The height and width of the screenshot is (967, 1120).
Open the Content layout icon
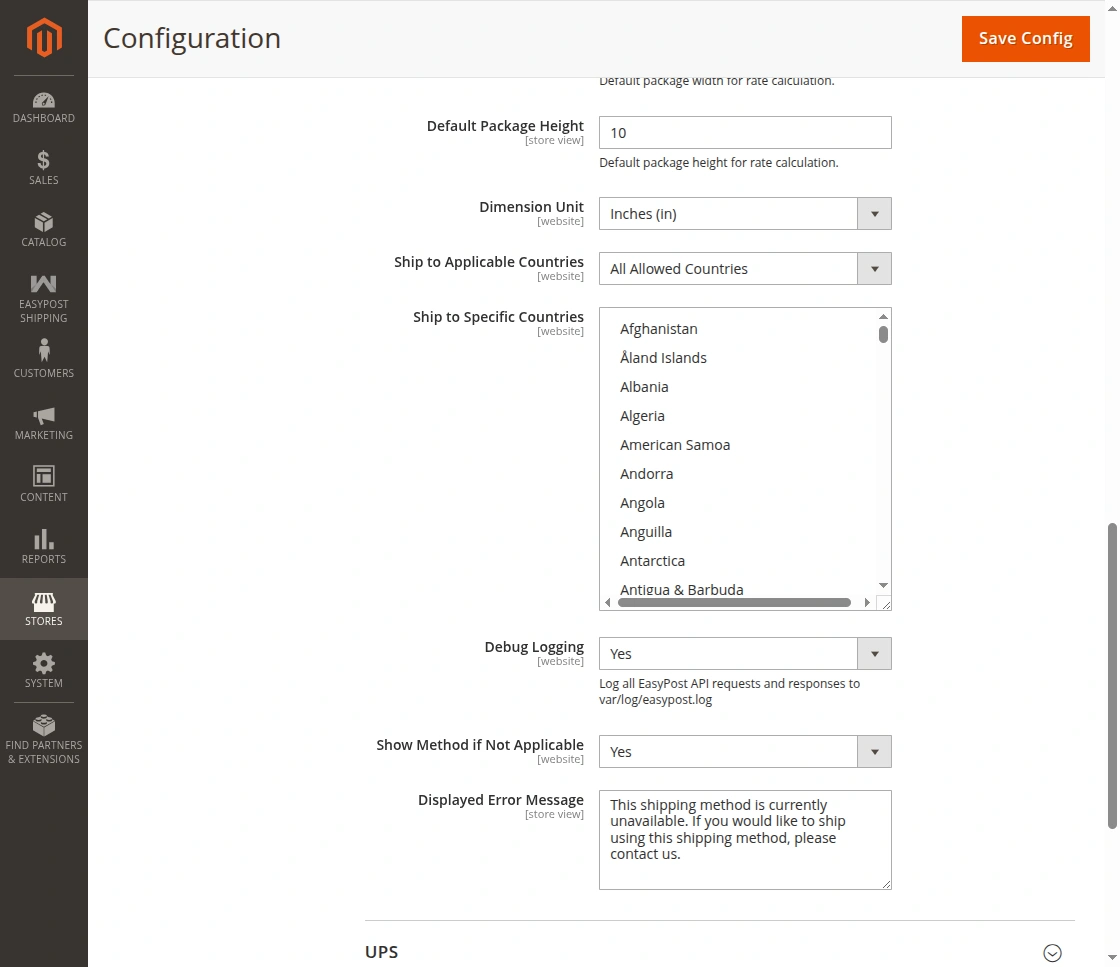[x=44, y=476]
